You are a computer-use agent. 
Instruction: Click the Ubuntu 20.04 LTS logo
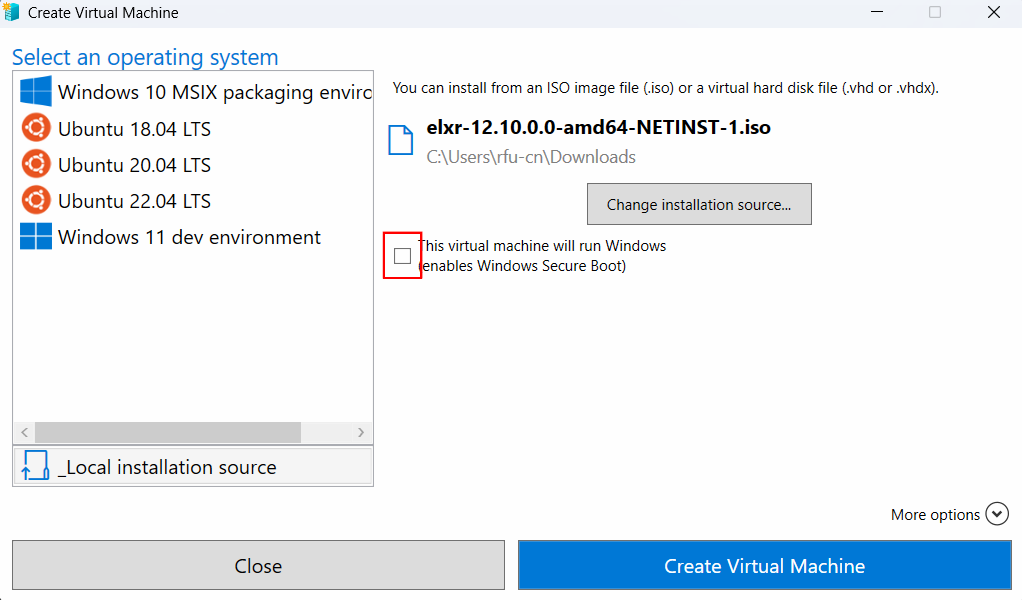pyautogui.click(x=35, y=164)
